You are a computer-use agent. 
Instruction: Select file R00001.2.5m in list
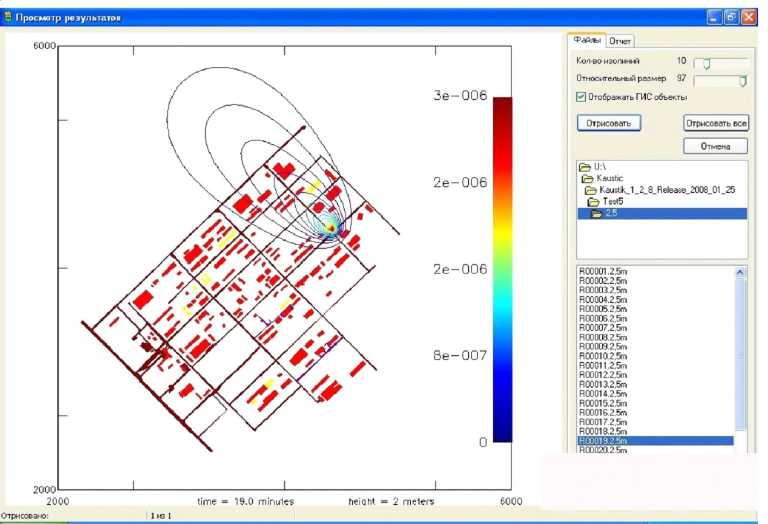tap(602, 273)
